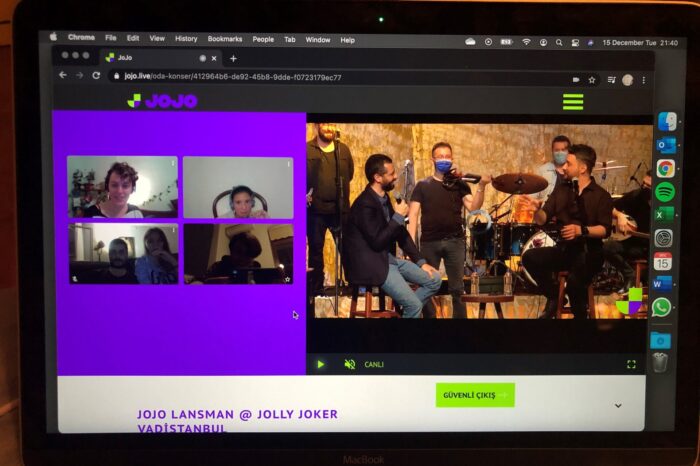Open the Bookmarks menu
This screenshot has width=700, height=466.
(225, 39)
